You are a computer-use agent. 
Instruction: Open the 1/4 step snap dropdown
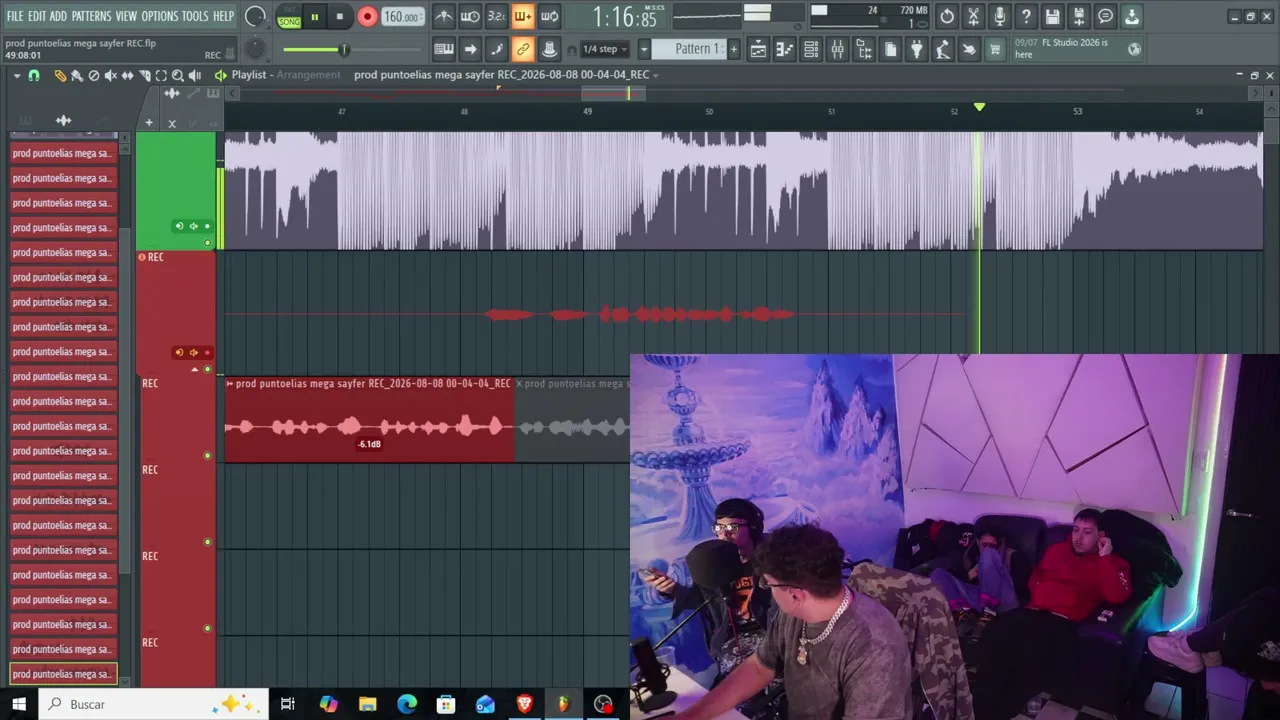point(605,49)
